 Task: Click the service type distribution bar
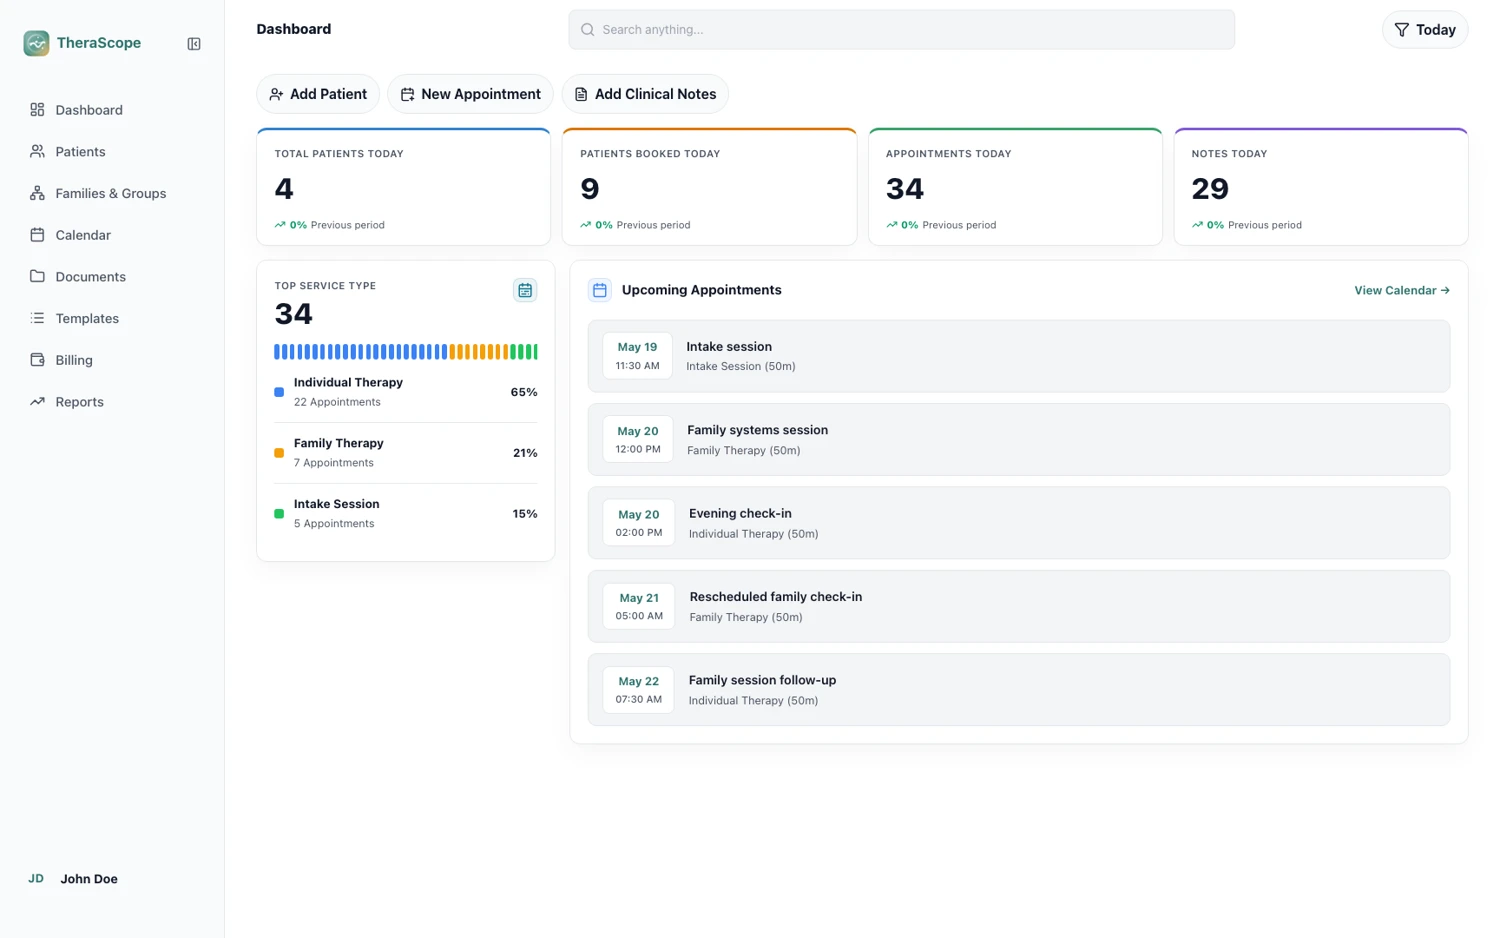(x=406, y=352)
